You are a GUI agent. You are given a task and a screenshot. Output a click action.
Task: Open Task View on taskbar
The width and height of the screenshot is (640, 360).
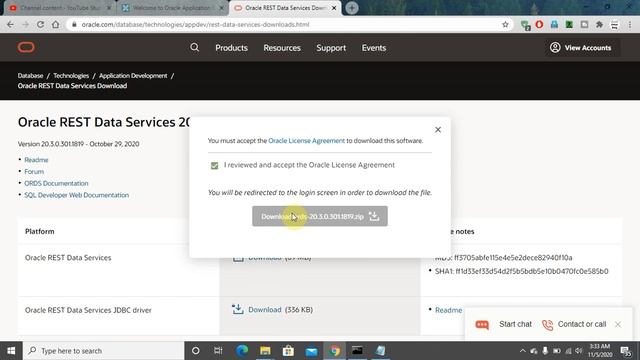coord(218,351)
